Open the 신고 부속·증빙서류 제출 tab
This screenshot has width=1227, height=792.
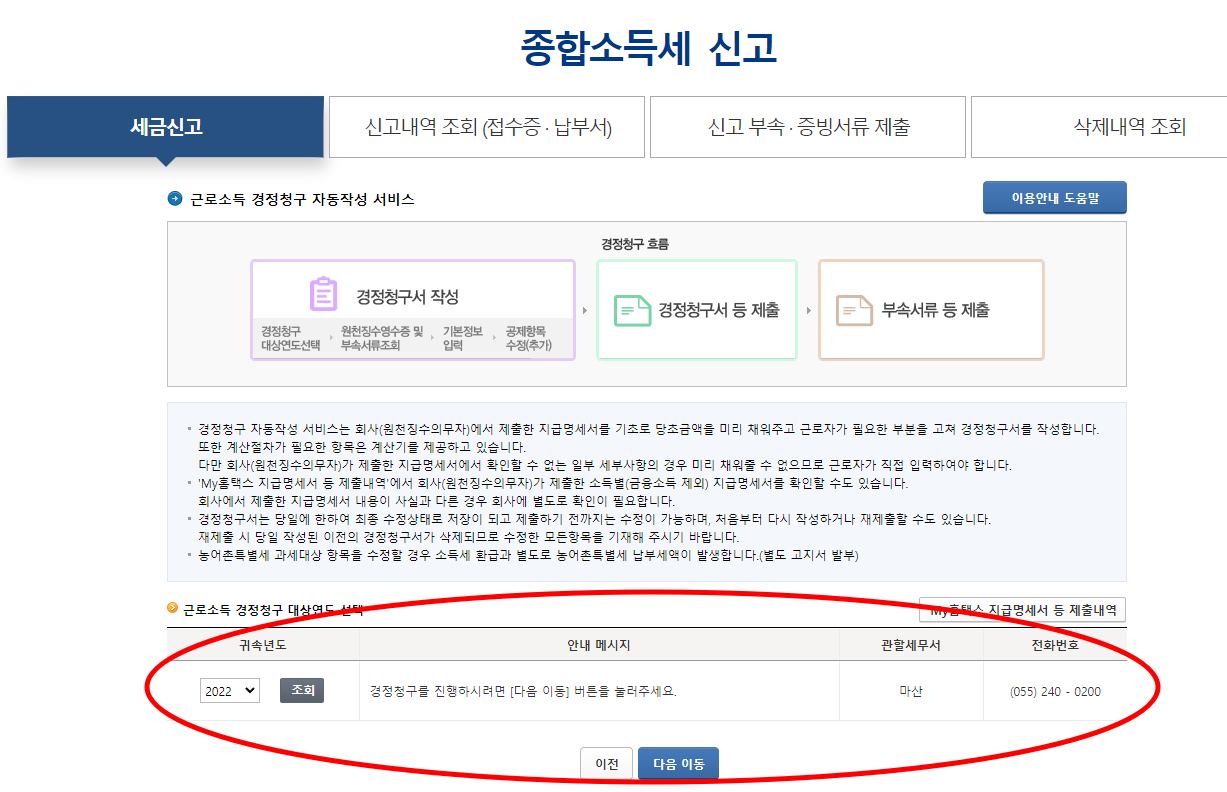[808, 127]
